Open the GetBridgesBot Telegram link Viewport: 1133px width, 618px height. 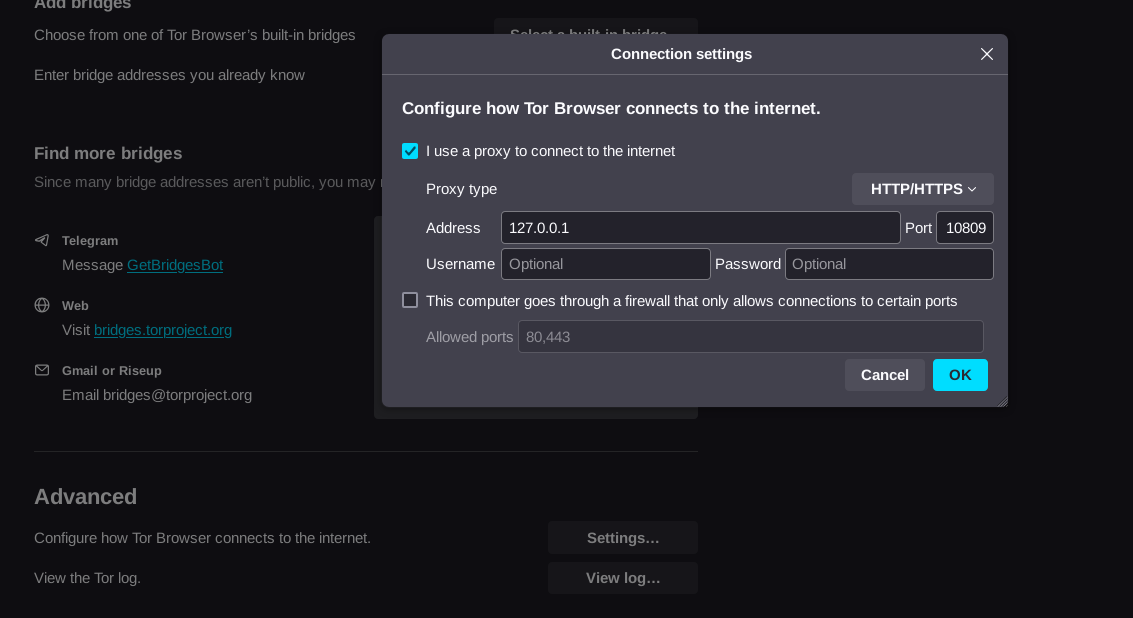click(175, 265)
